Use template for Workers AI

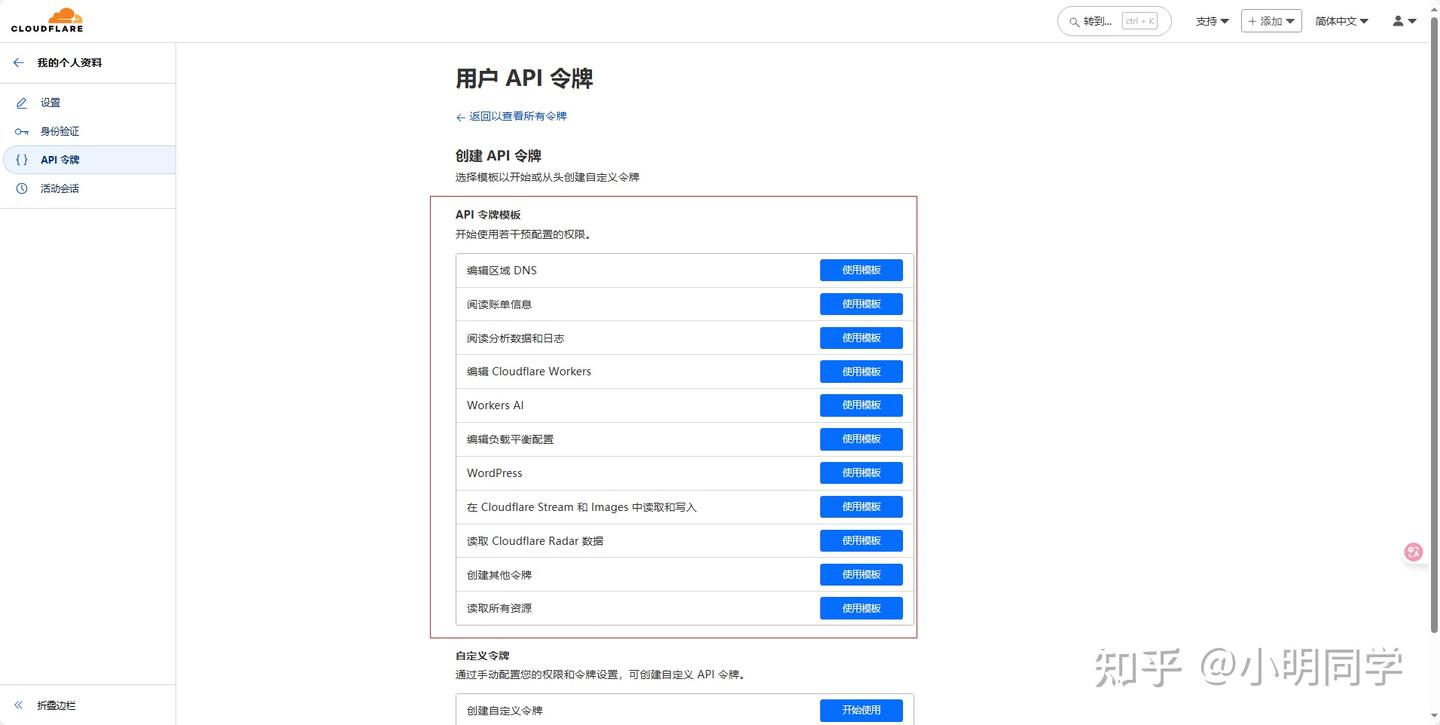861,405
